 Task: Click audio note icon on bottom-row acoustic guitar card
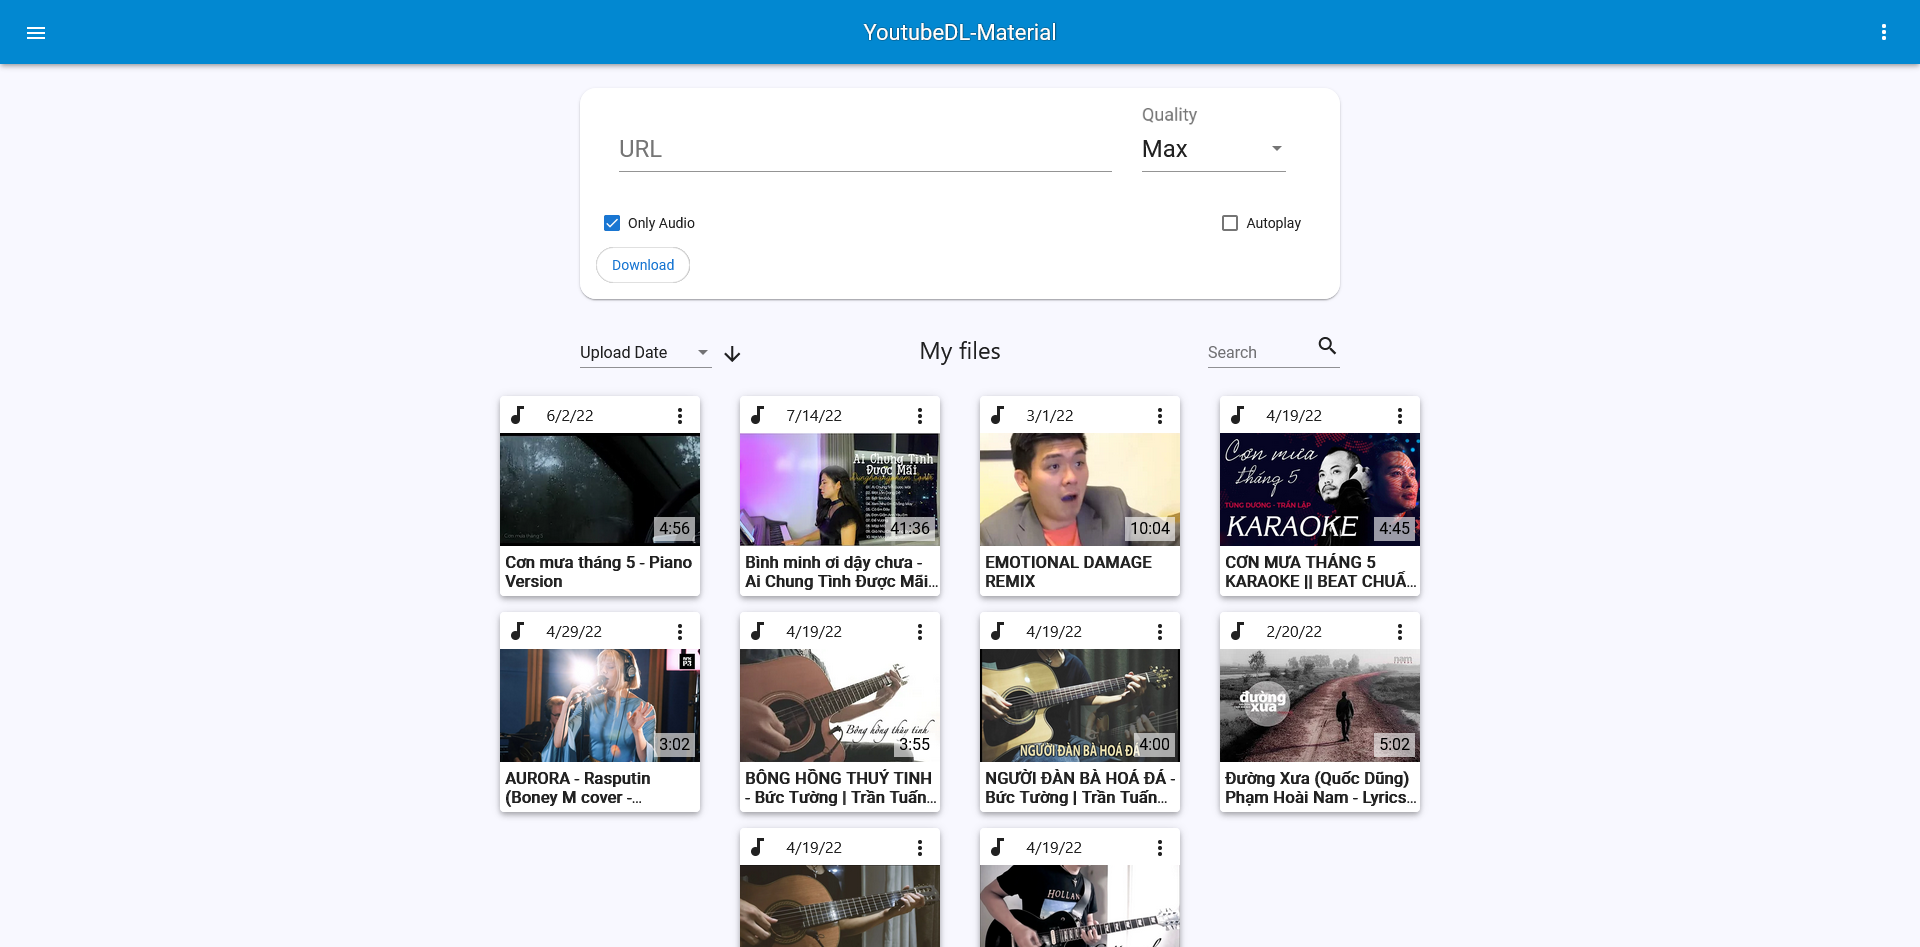758,847
